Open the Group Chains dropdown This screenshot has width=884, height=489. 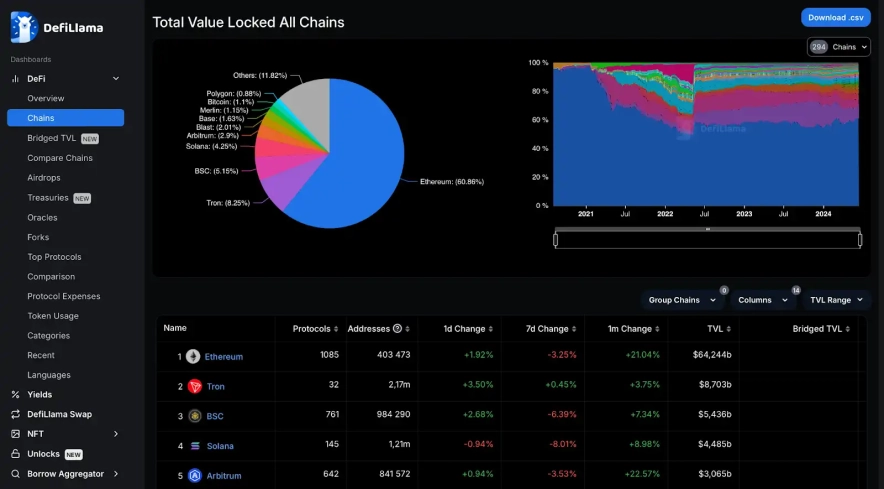pos(682,300)
